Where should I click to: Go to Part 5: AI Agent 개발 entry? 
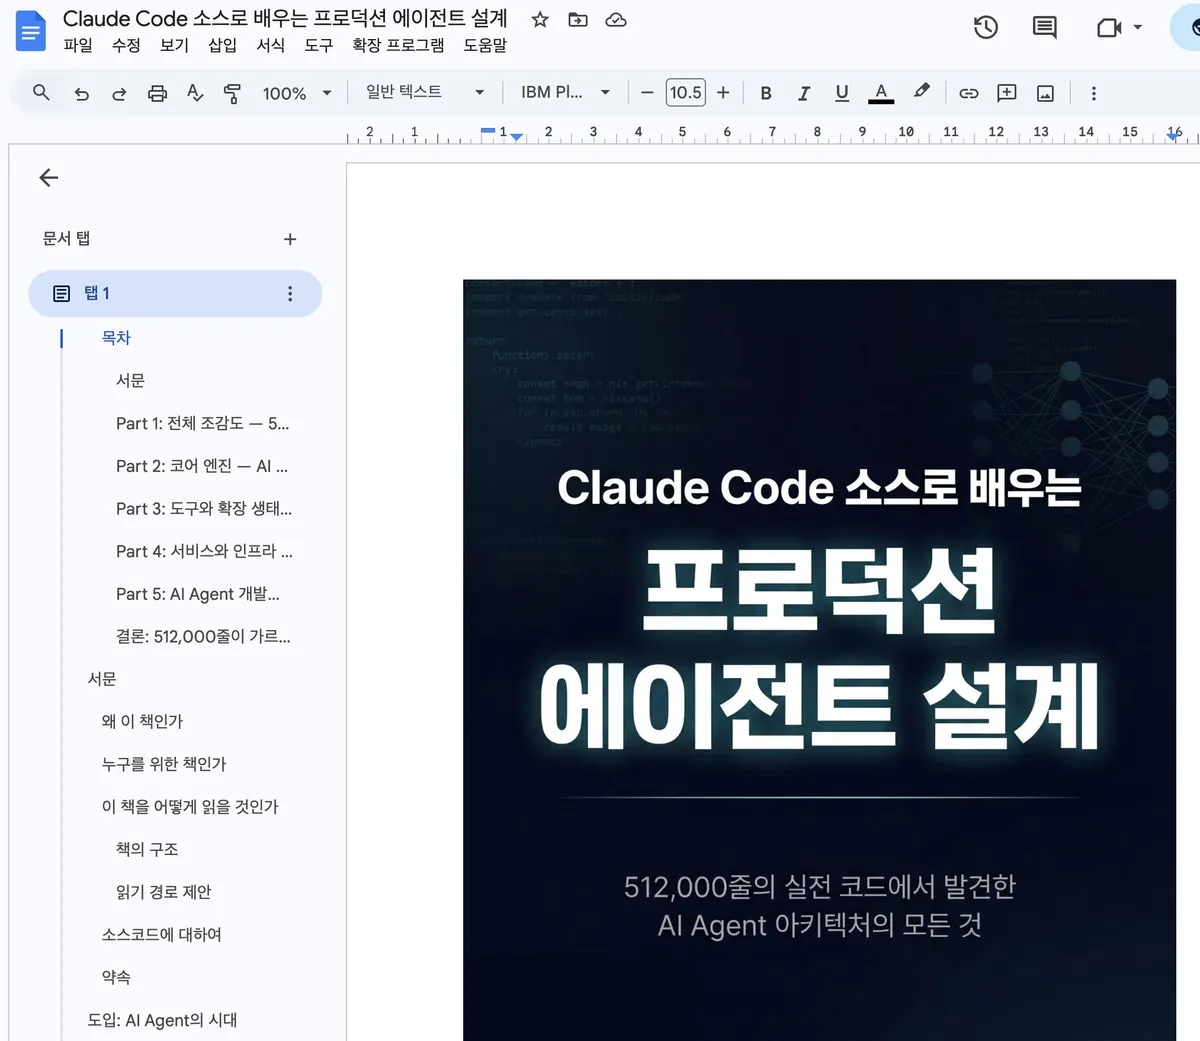(198, 594)
